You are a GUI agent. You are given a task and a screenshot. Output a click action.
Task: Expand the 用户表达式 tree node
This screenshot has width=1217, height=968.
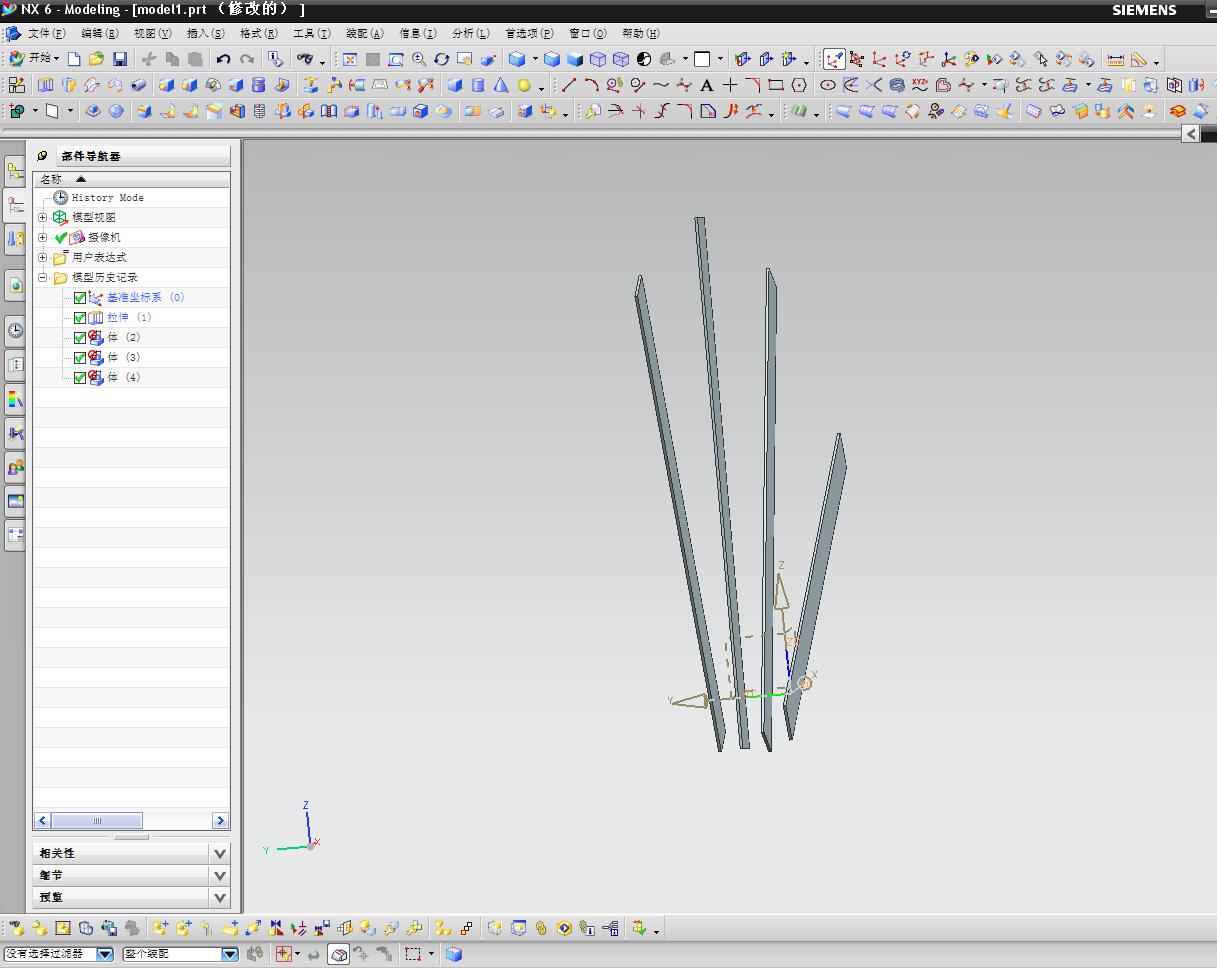coord(43,257)
